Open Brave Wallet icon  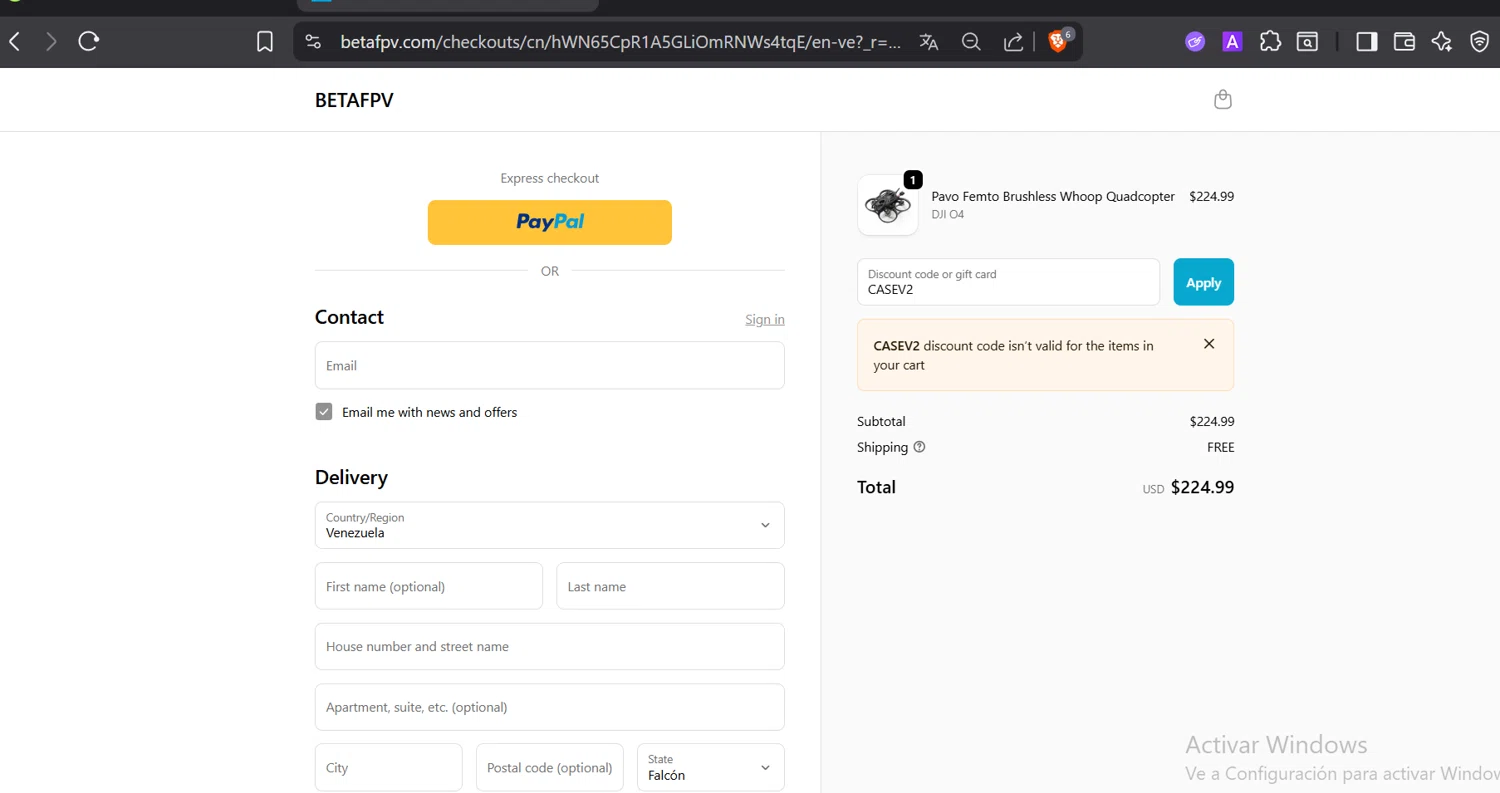[x=1404, y=41]
